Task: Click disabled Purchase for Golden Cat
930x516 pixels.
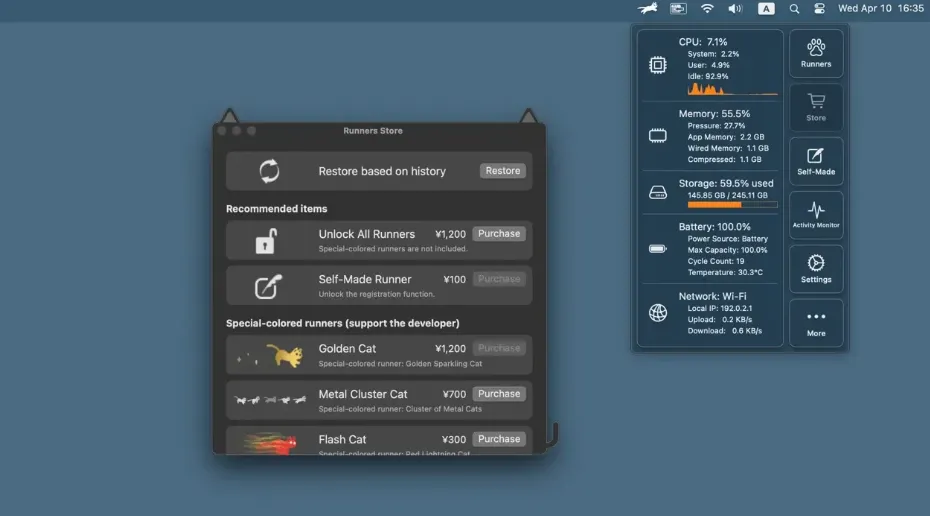Action: click(499, 348)
